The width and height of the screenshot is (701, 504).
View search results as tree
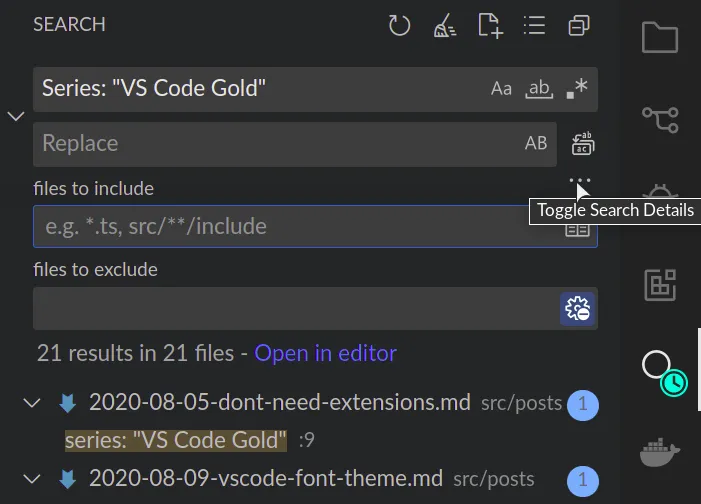(534, 25)
